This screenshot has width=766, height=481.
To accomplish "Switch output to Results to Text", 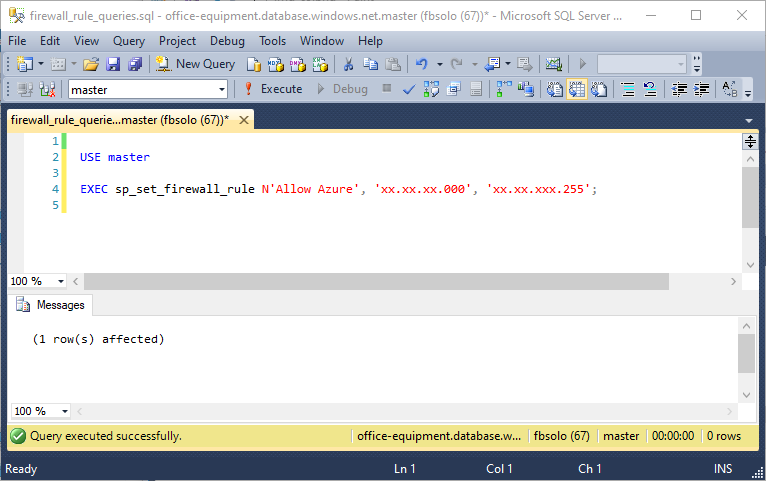I will tap(554, 89).
